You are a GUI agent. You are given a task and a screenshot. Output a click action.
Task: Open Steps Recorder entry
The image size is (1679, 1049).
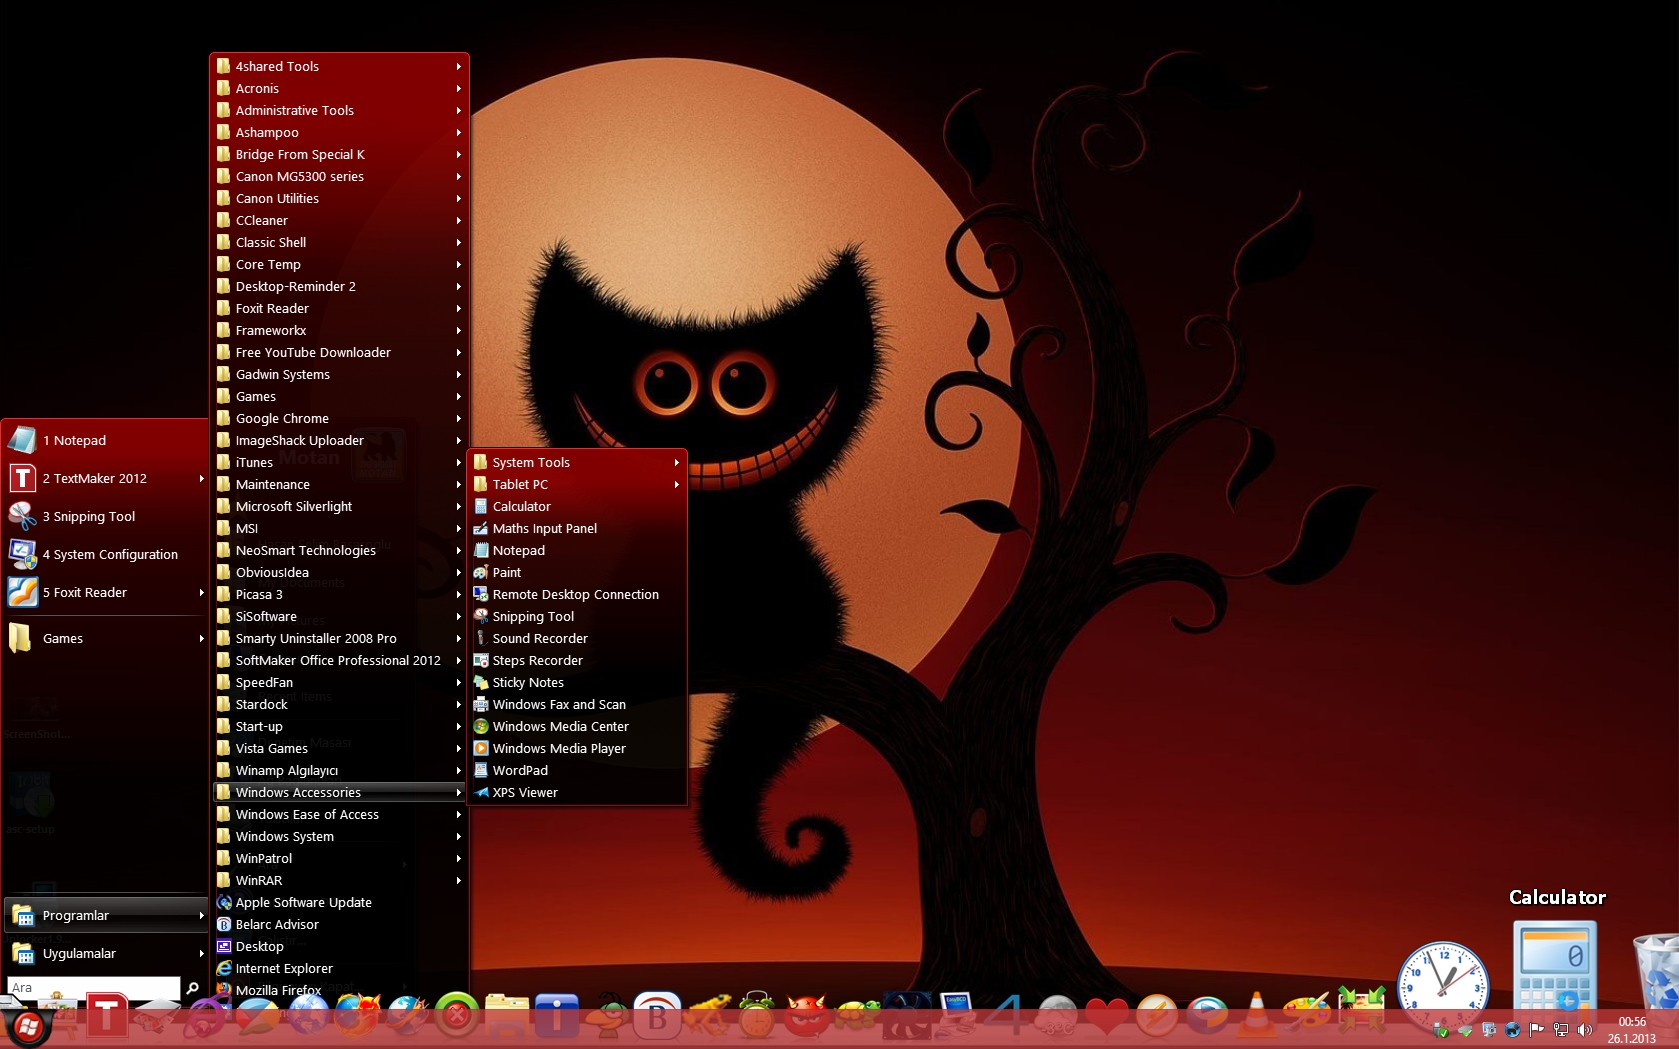(x=577, y=660)
